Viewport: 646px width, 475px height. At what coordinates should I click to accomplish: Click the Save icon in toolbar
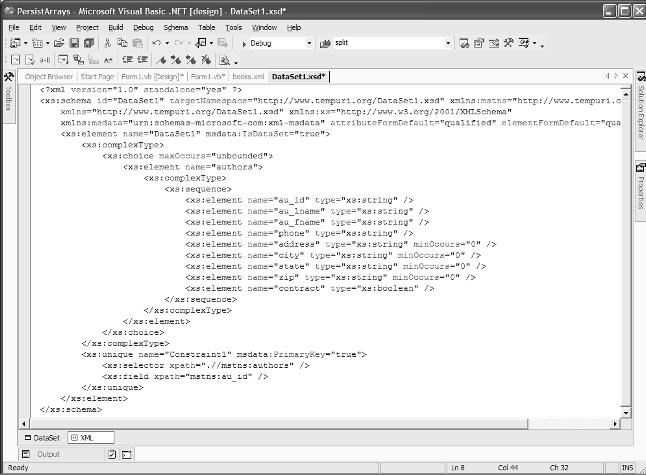pyautogui.click(x=73, y=44)
